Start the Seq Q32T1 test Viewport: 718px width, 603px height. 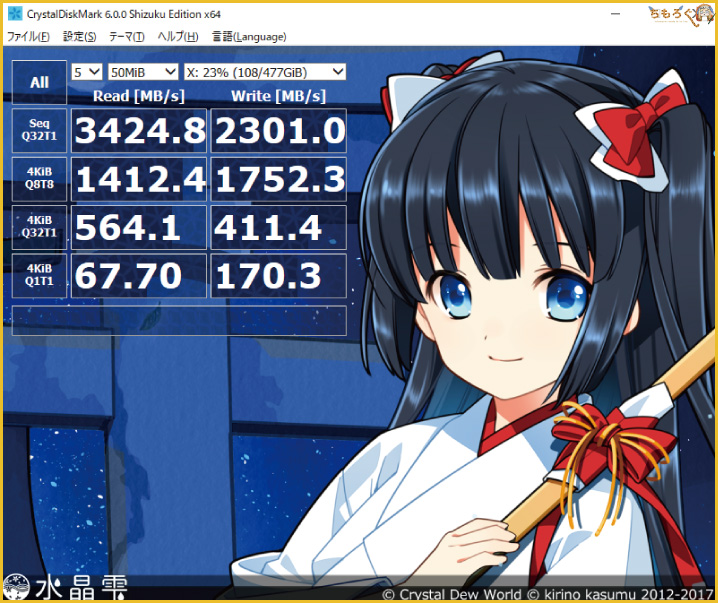click(39, 130)
